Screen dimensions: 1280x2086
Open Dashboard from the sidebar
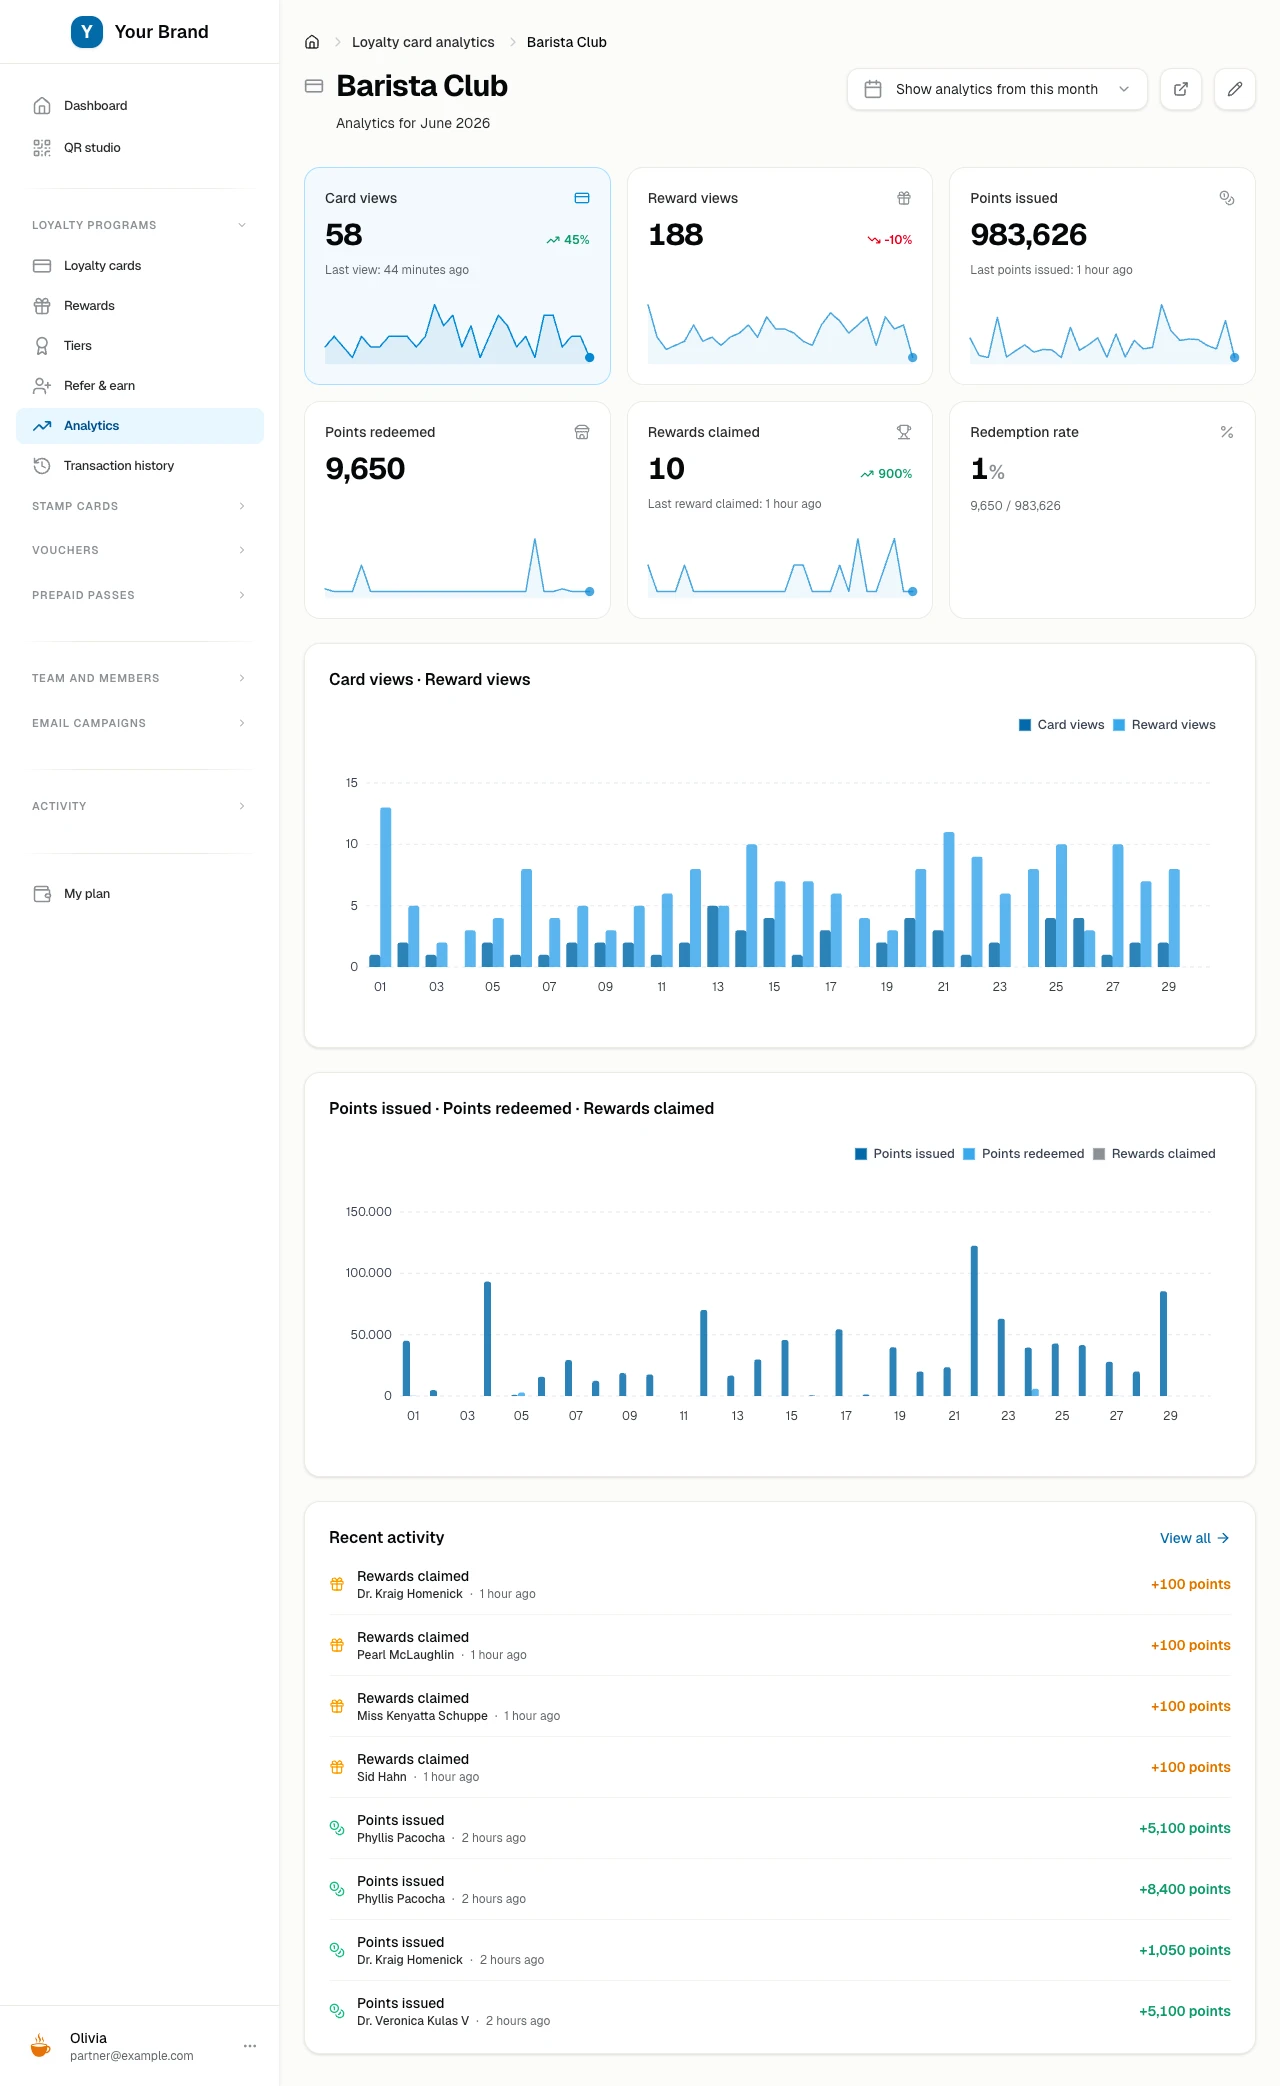coord(140,105)
